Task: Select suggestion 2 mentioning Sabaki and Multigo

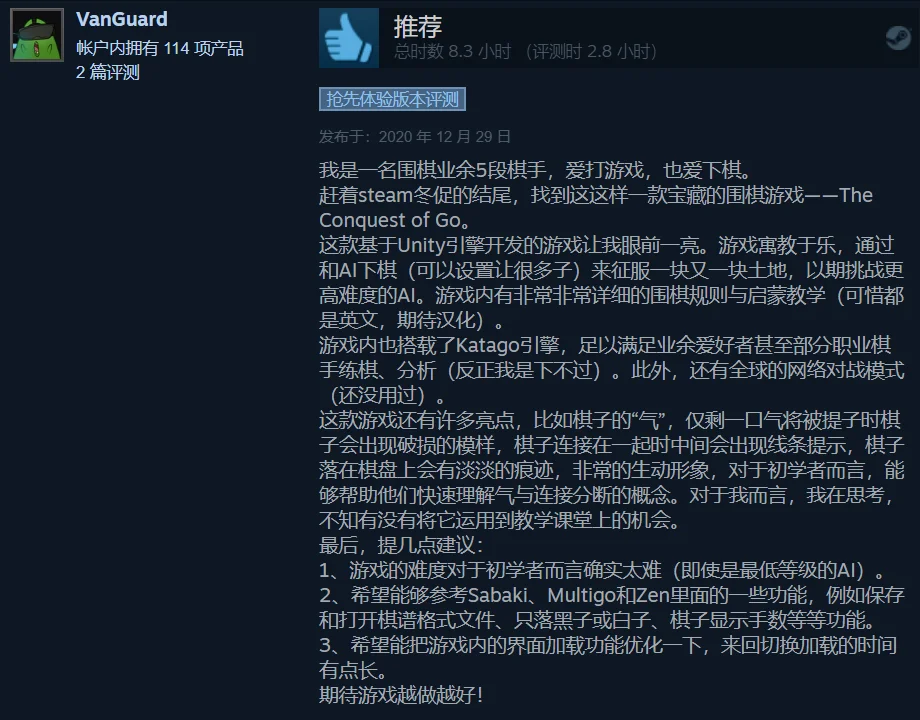Action: (612, 607)
